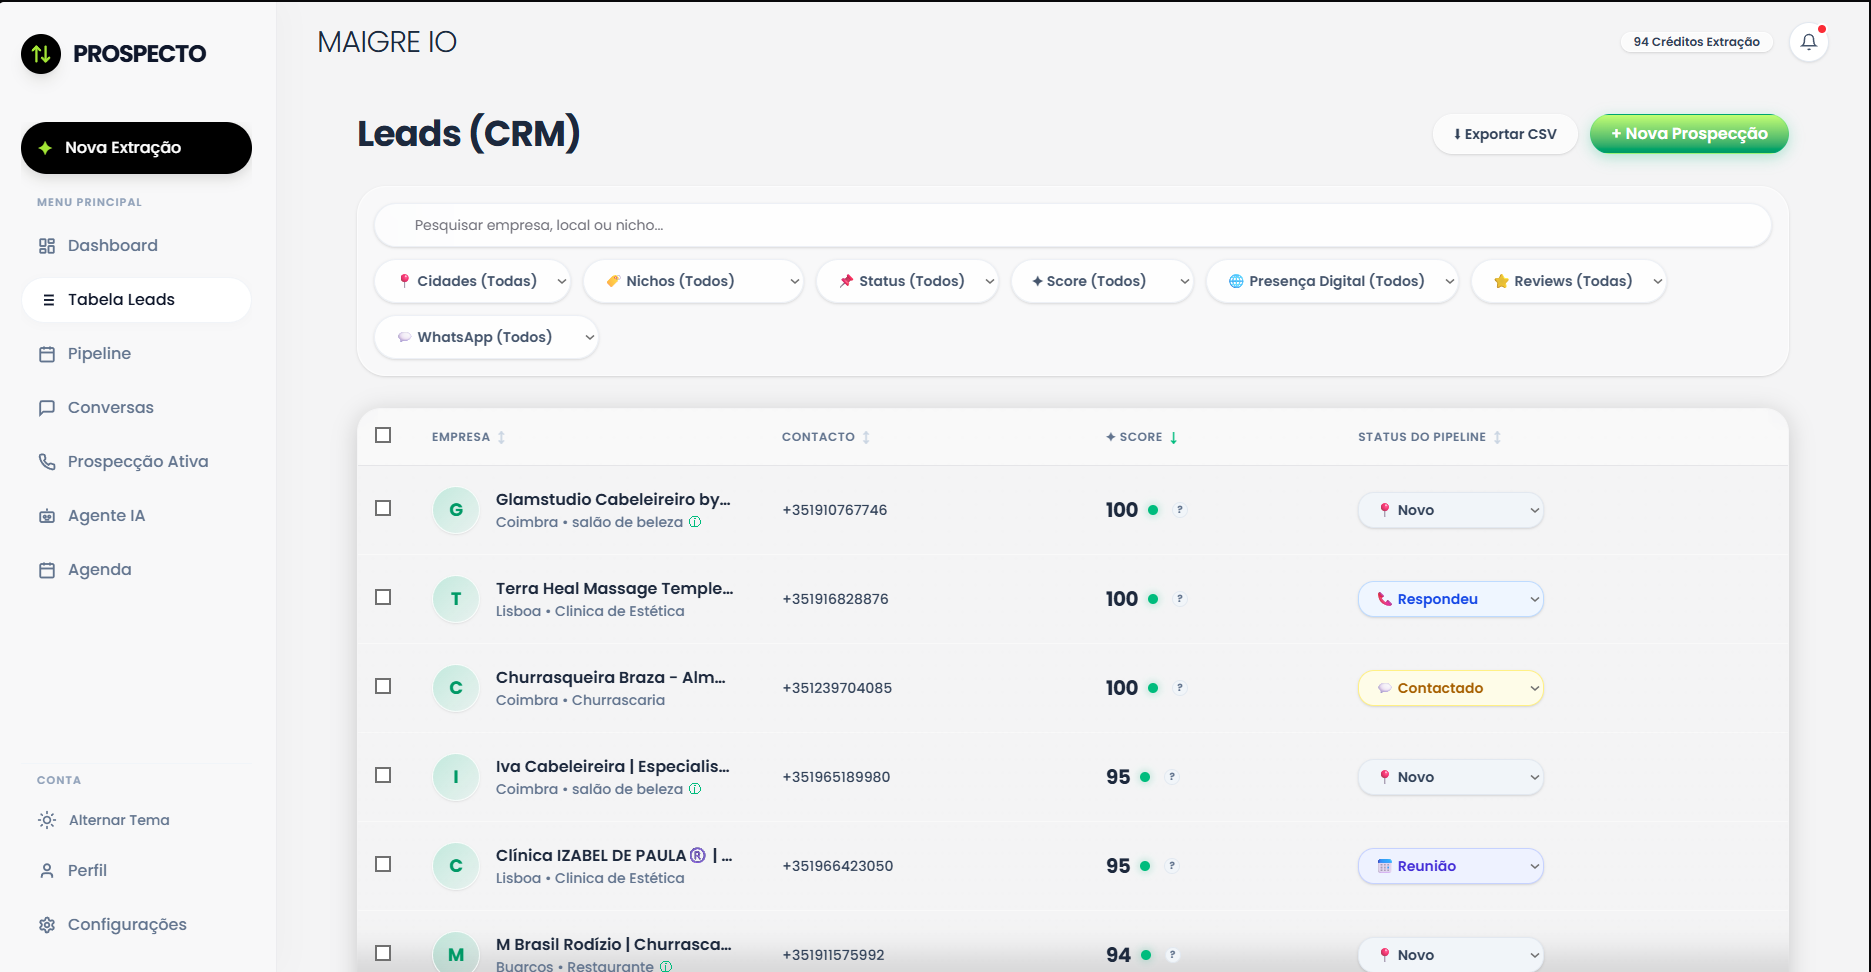Open the WhatsApp (Todos) filter dropdown
Viewport: 1871px width, 972px height.
(x=487, y=337)
